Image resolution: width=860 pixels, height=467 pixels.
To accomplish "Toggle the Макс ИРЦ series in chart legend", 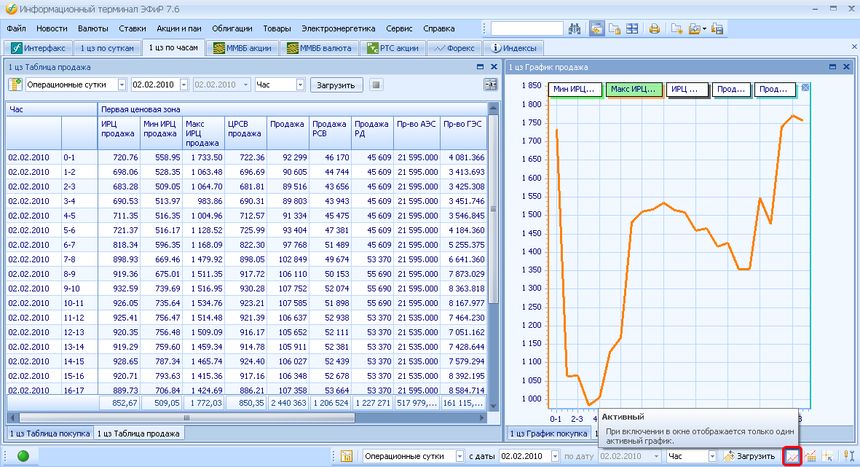I will (x=634, y=90).
